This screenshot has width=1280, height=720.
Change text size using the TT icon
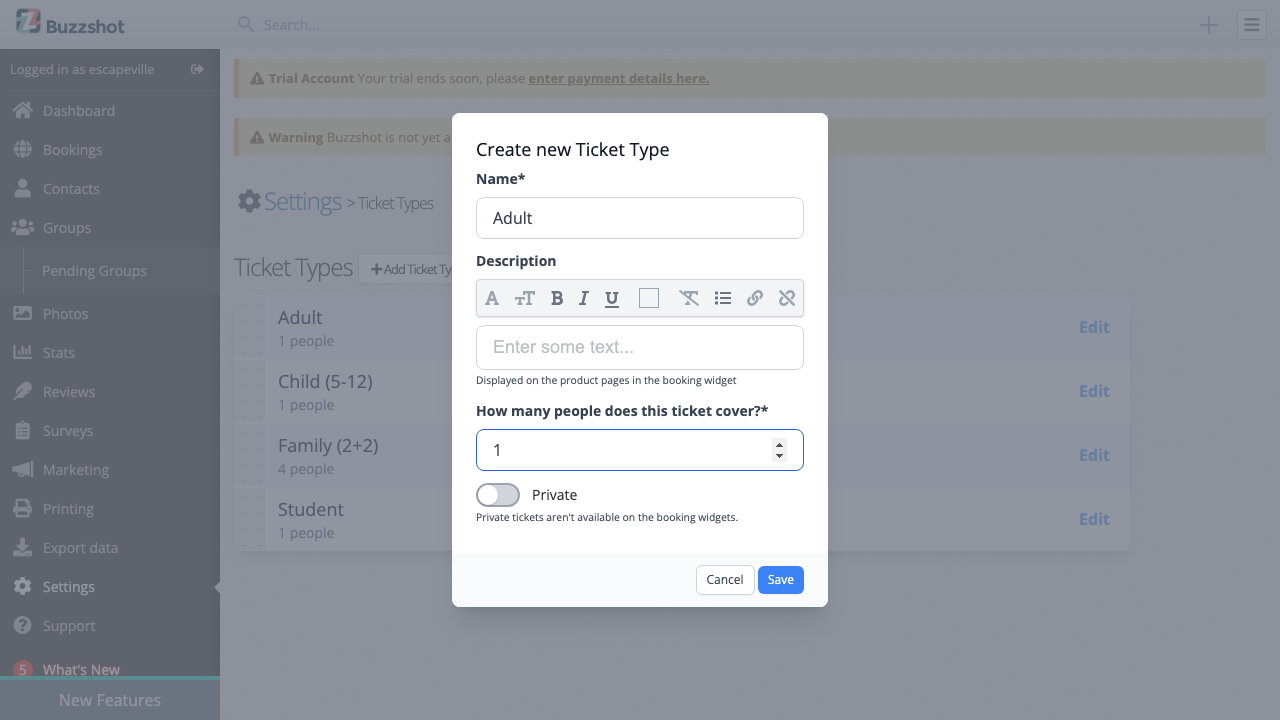pyautogui.click(x=524, y=298)
